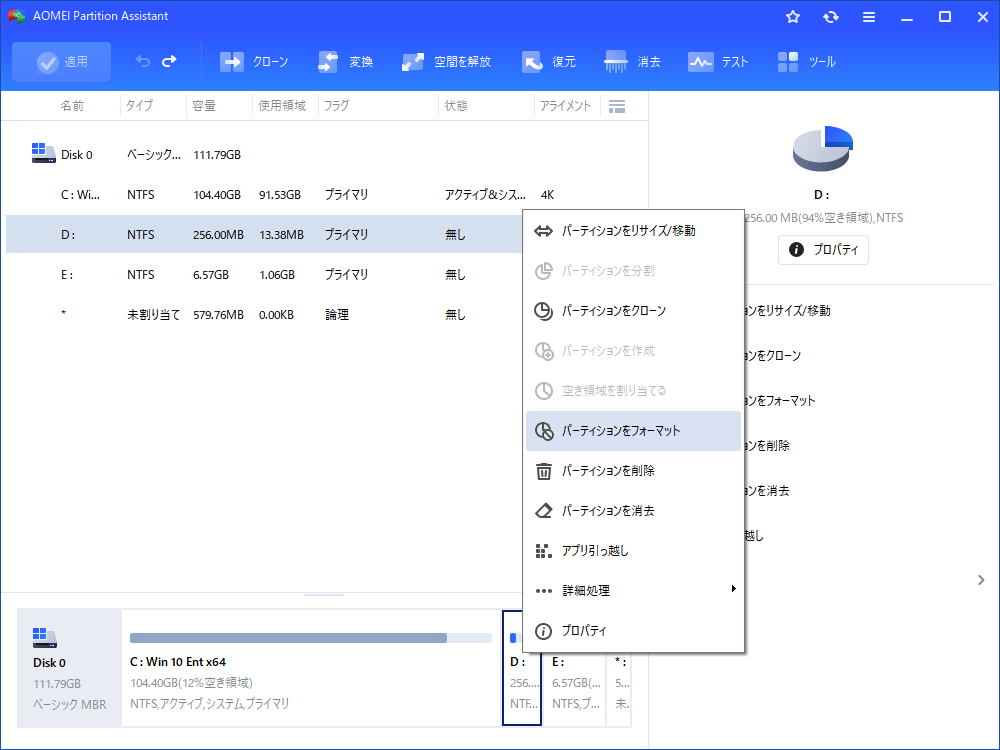
Task: Expand the 詳細処理 submenu arrow
Action: [735, 589]
